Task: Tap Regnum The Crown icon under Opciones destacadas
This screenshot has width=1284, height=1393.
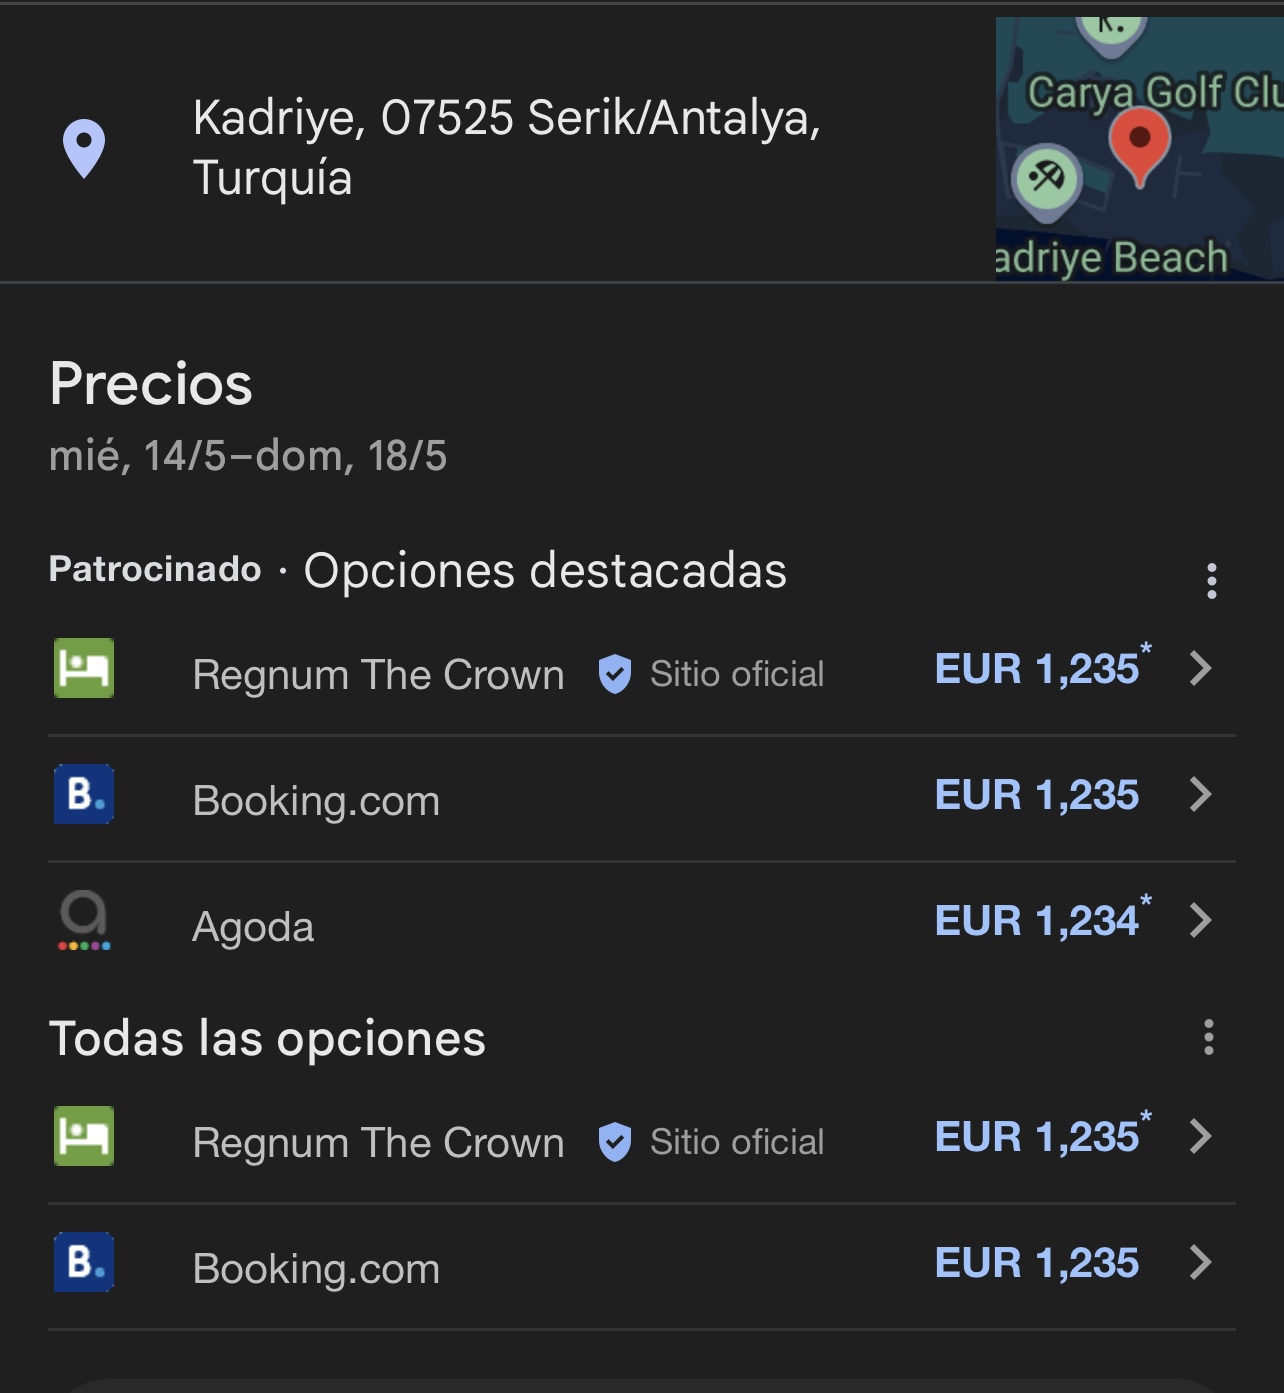Action: pos(84,668)
